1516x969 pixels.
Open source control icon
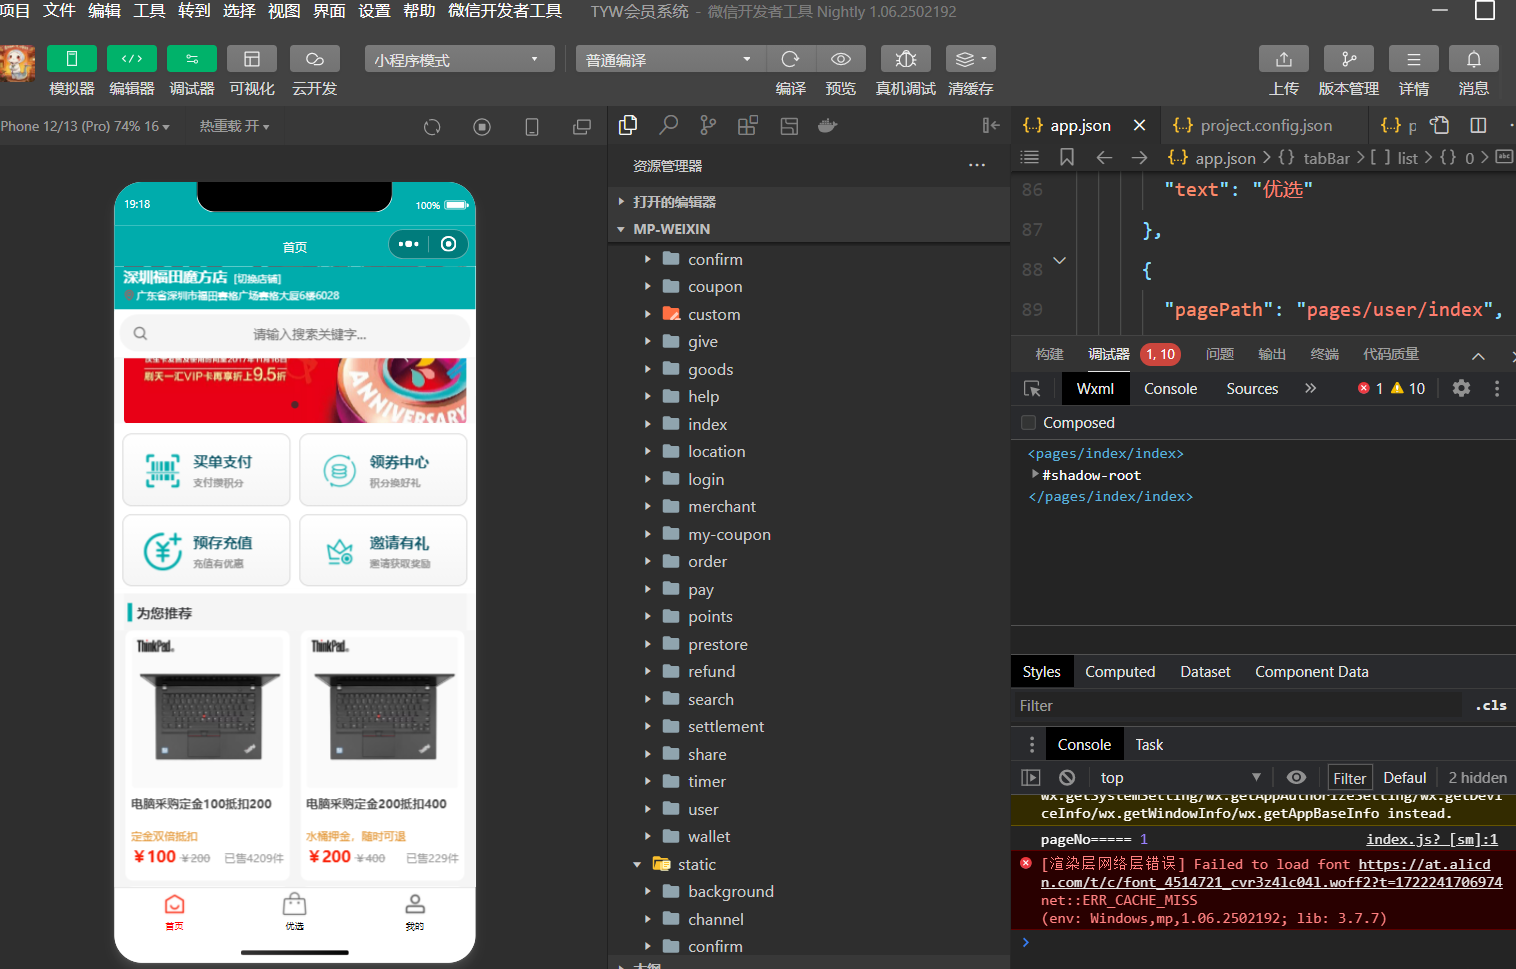(708, 125)
